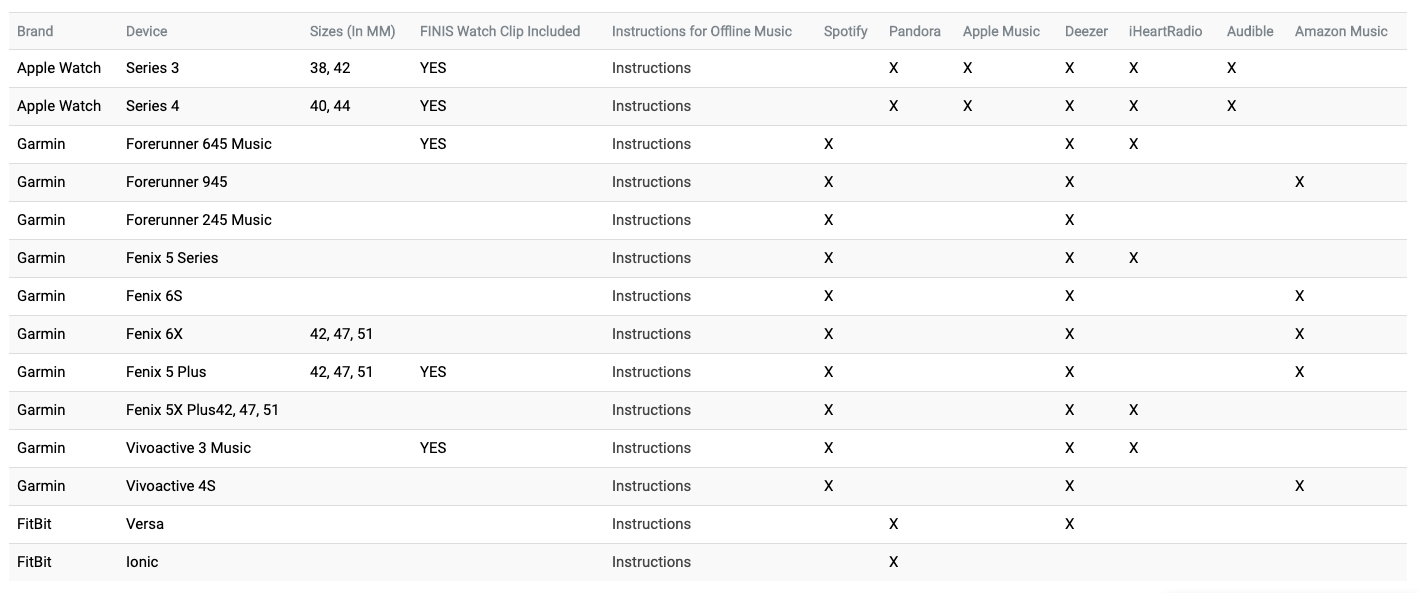Select the FINIS Watch Clip Included header
This screenshot has height=593, width=1420.
coord(500,31)
